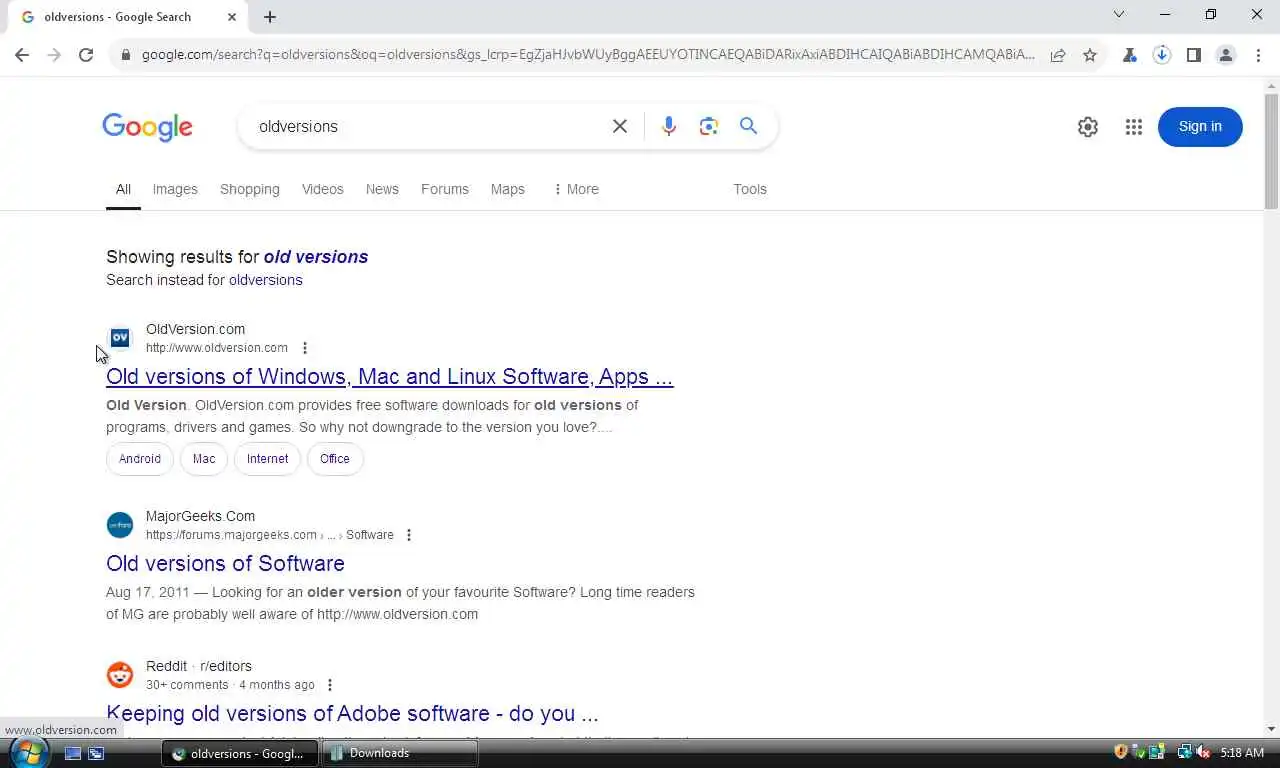The width and height of the screenshot is (1280, 768).
Task: View site information lock icon
Action: click(x=125, y=55)
